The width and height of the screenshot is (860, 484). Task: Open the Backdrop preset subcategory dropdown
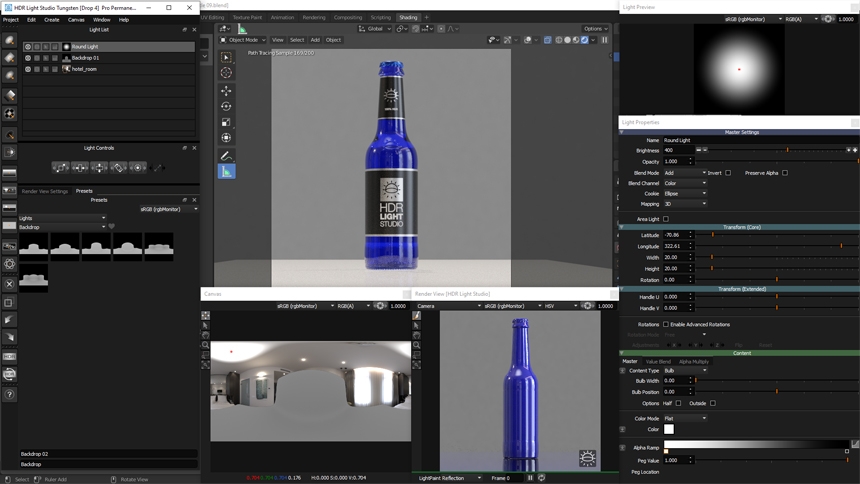coord(62,227)
